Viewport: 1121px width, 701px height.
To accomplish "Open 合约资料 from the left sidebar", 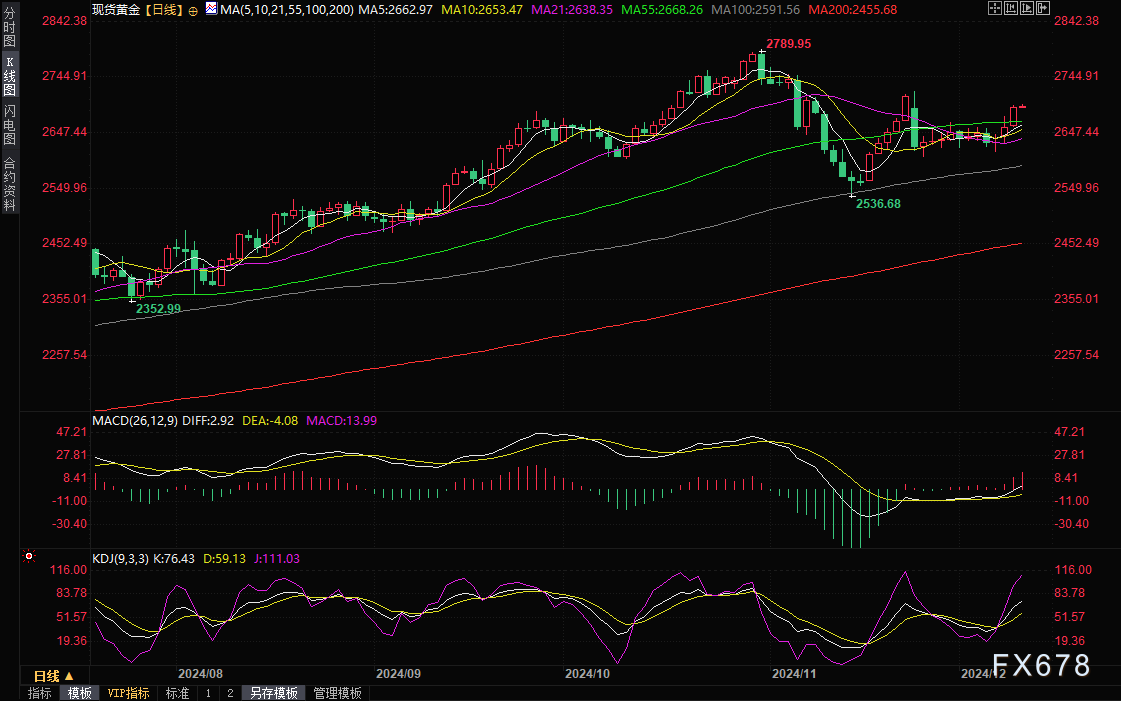I will point(9,184).
